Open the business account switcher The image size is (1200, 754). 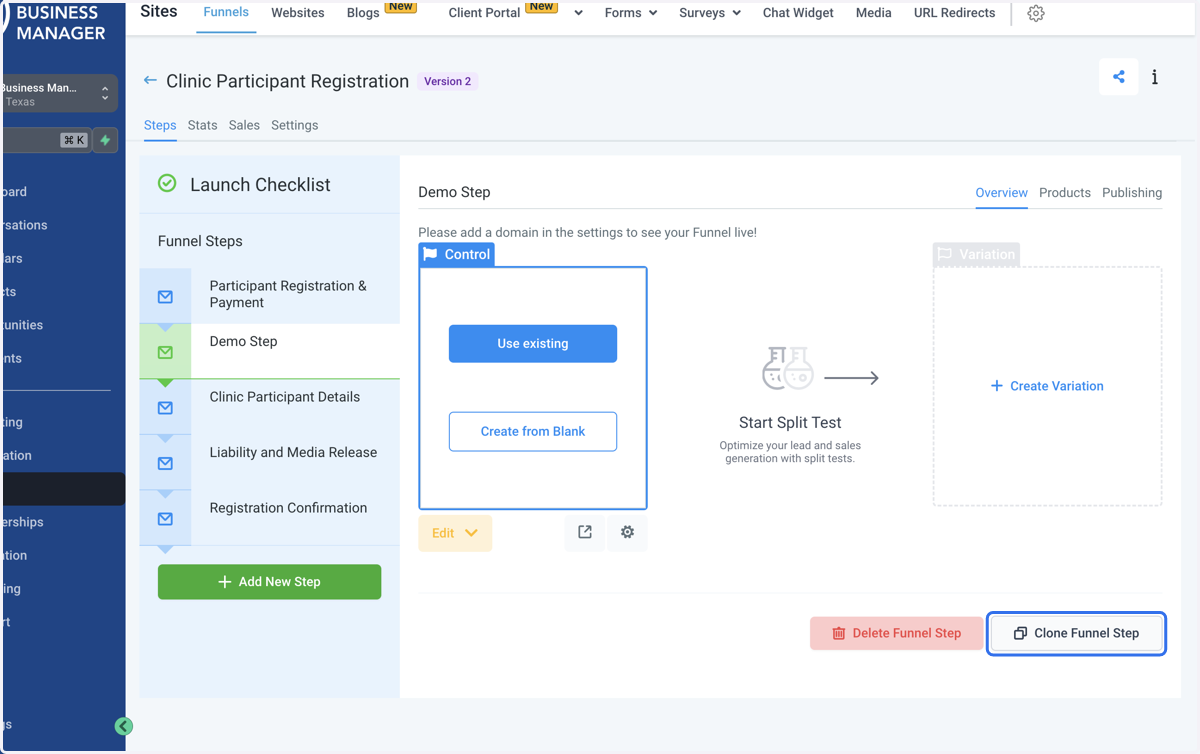(60, 94)
